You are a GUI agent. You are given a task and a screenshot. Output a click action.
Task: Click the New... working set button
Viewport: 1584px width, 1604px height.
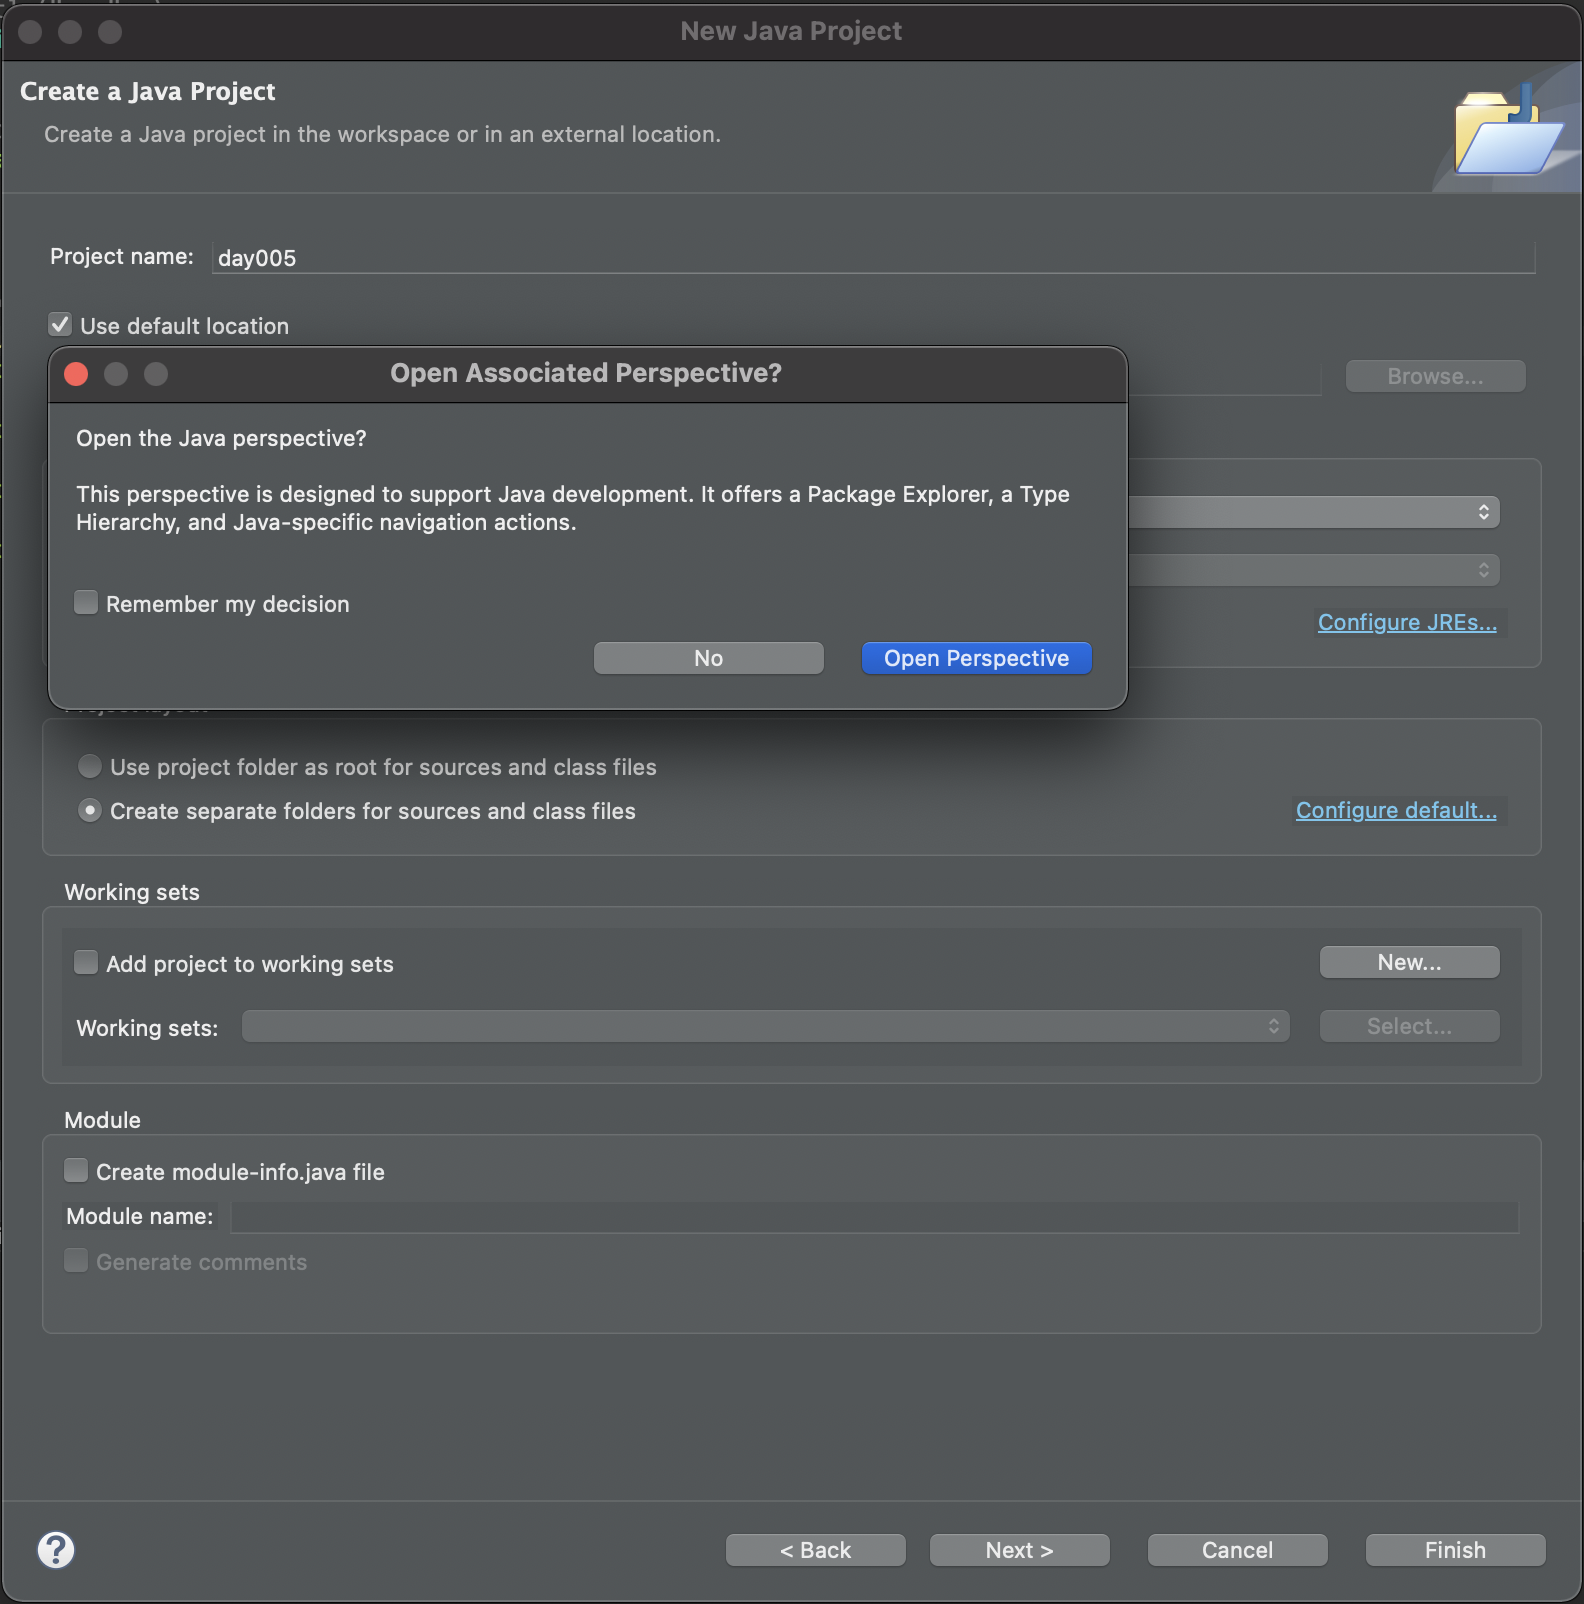click(x=1410, y=962)
